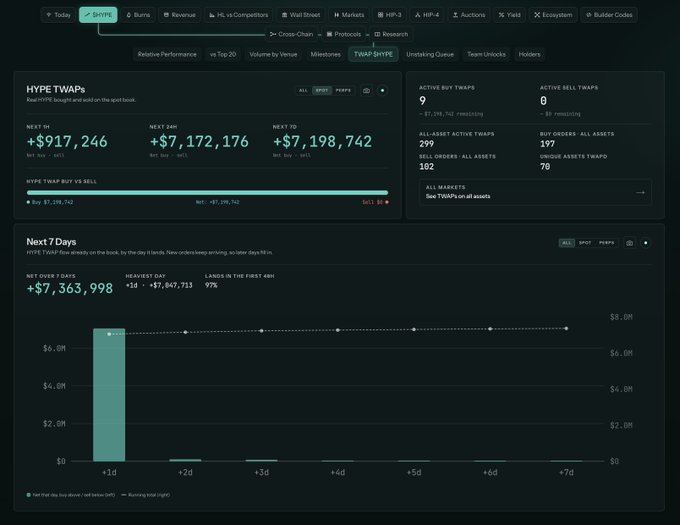Select the Cross-Chain sub-tab
This screenshot has height=525, width=680.
291,34
